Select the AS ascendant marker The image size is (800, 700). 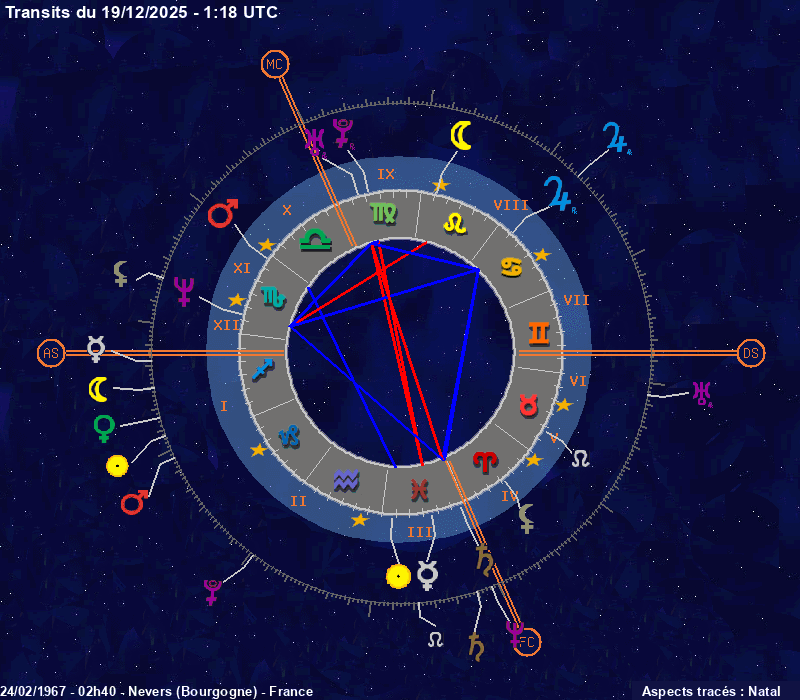click(x=51, y=353)
